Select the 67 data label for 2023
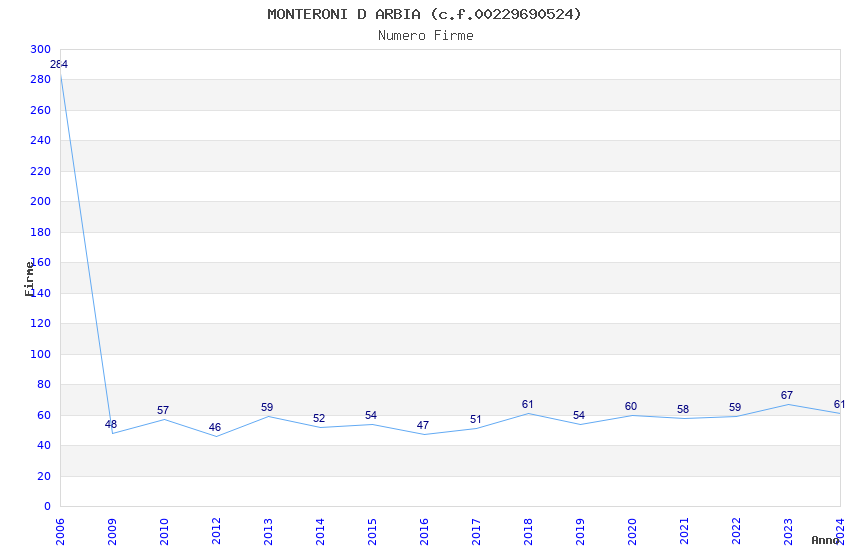Screen dimensions: 850x550 (x=787, y=396)
